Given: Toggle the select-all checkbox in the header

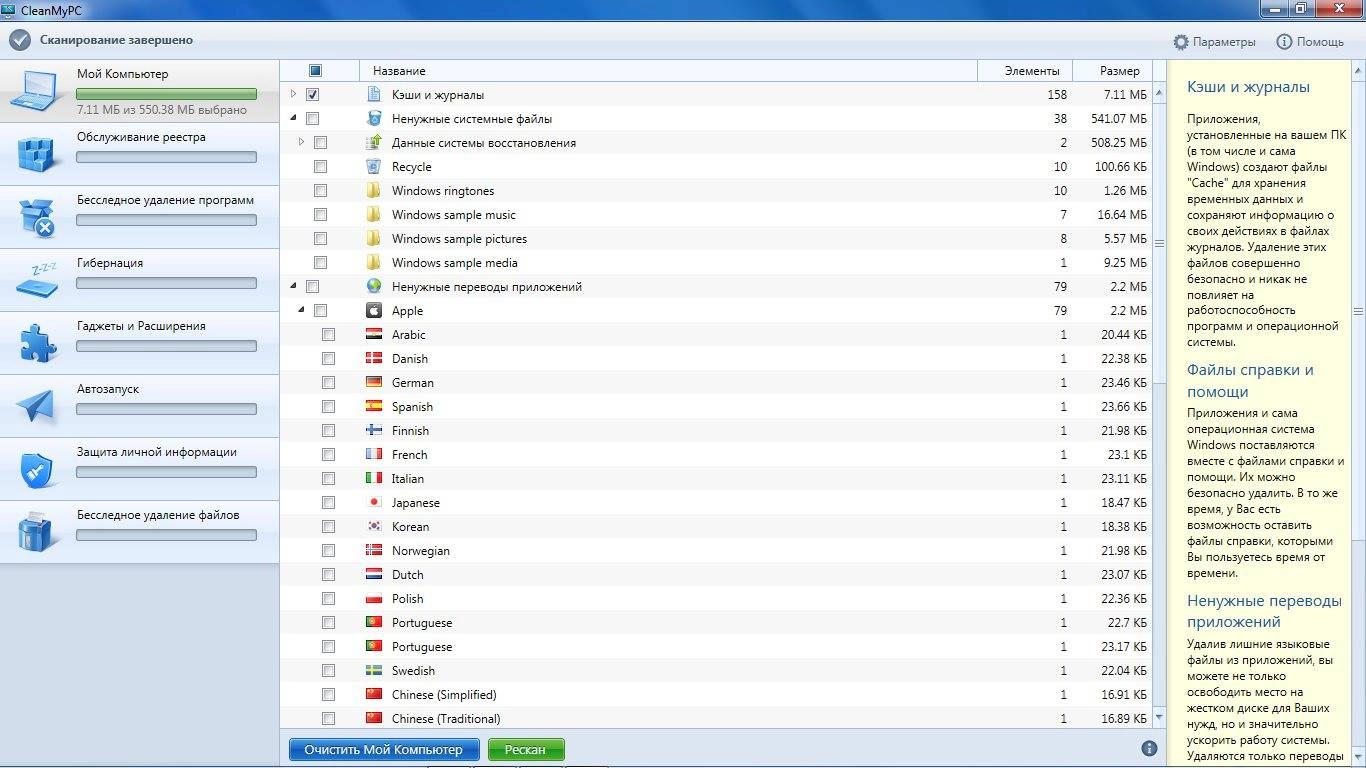Looking at the screenshot, I should pos(315,71).
